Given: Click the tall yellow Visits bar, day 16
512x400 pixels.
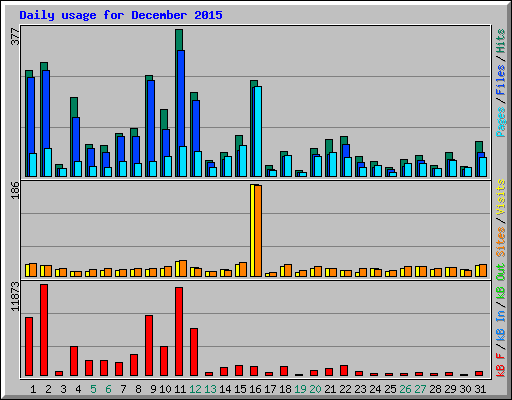Looking at the screenshot, I should pyautogui.click(x=252, y=230).
